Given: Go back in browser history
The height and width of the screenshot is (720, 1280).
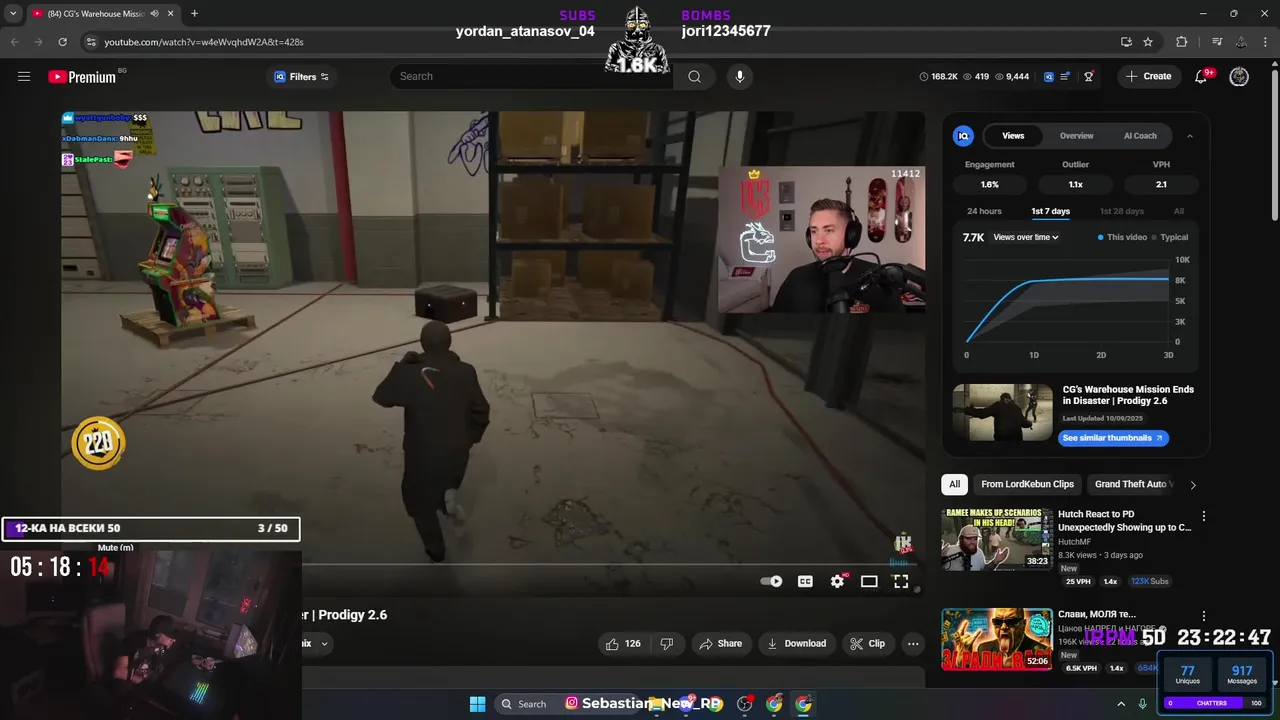Looking at the screenshot, I should 14,42.
